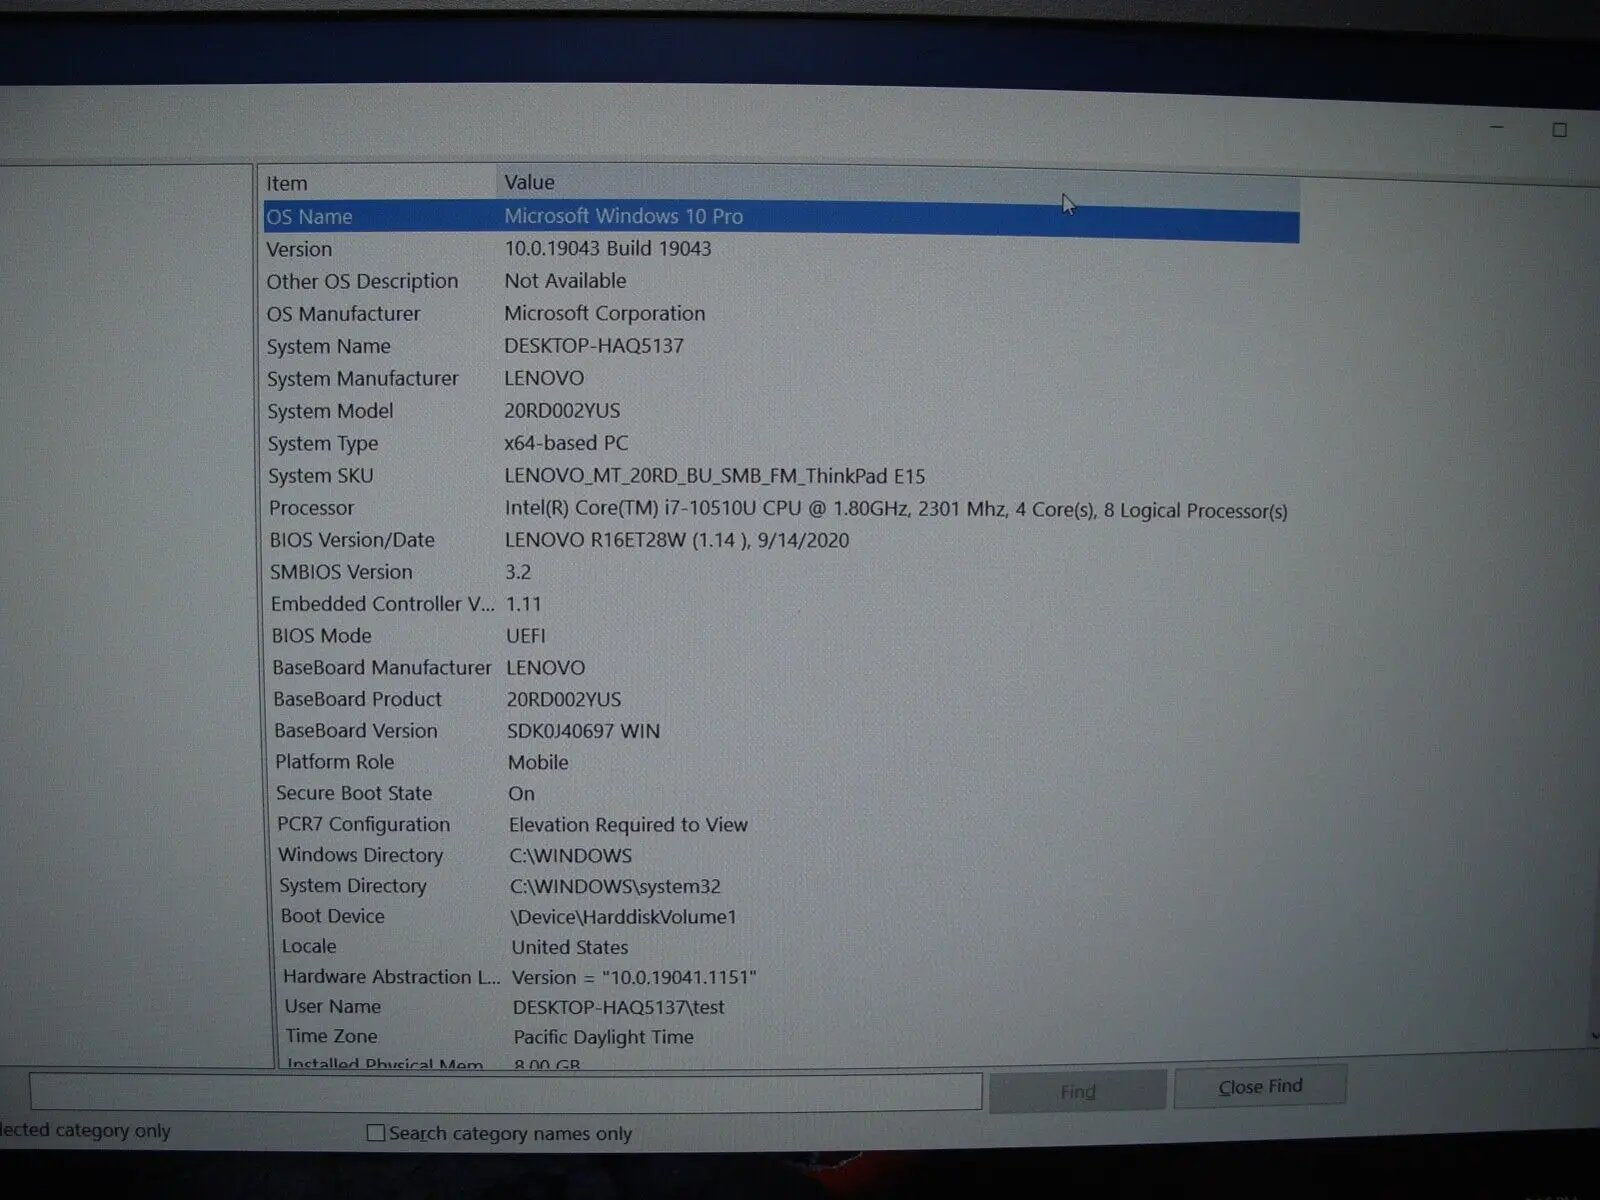
Task: Select the Windows Directory row
Action: pyautogui.click(x=781, y=855)
